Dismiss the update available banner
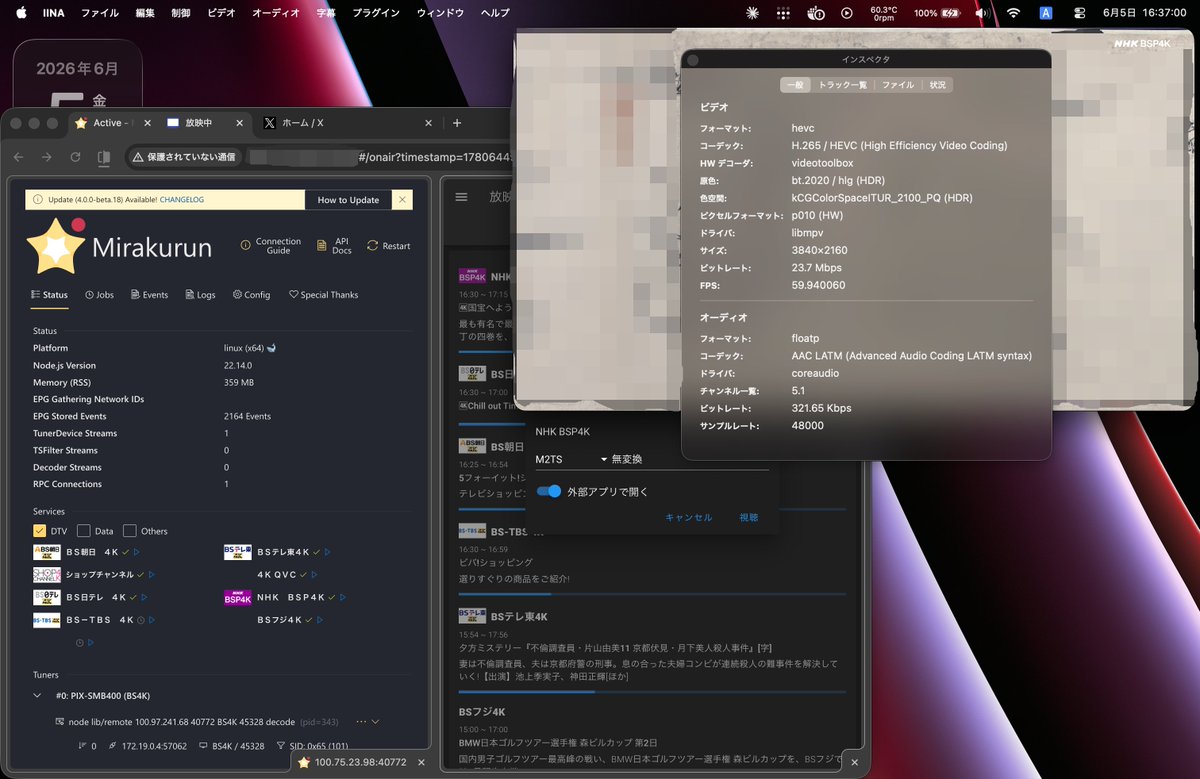The height and width of the screenshot is (779, 1200). pos(402,200)
